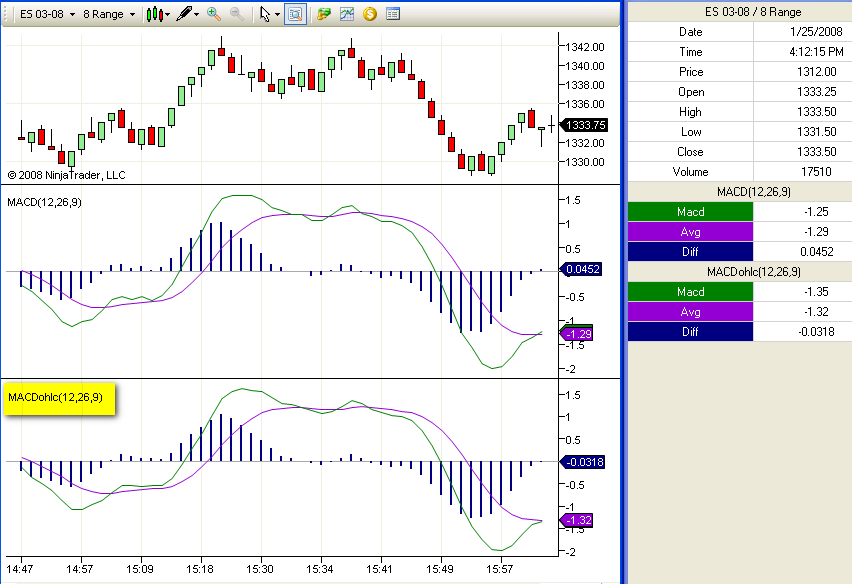The width and height of the screenshot is (852, 584).
Task: Click the Open value 1333.25
Action: click(x=817, y=92)
